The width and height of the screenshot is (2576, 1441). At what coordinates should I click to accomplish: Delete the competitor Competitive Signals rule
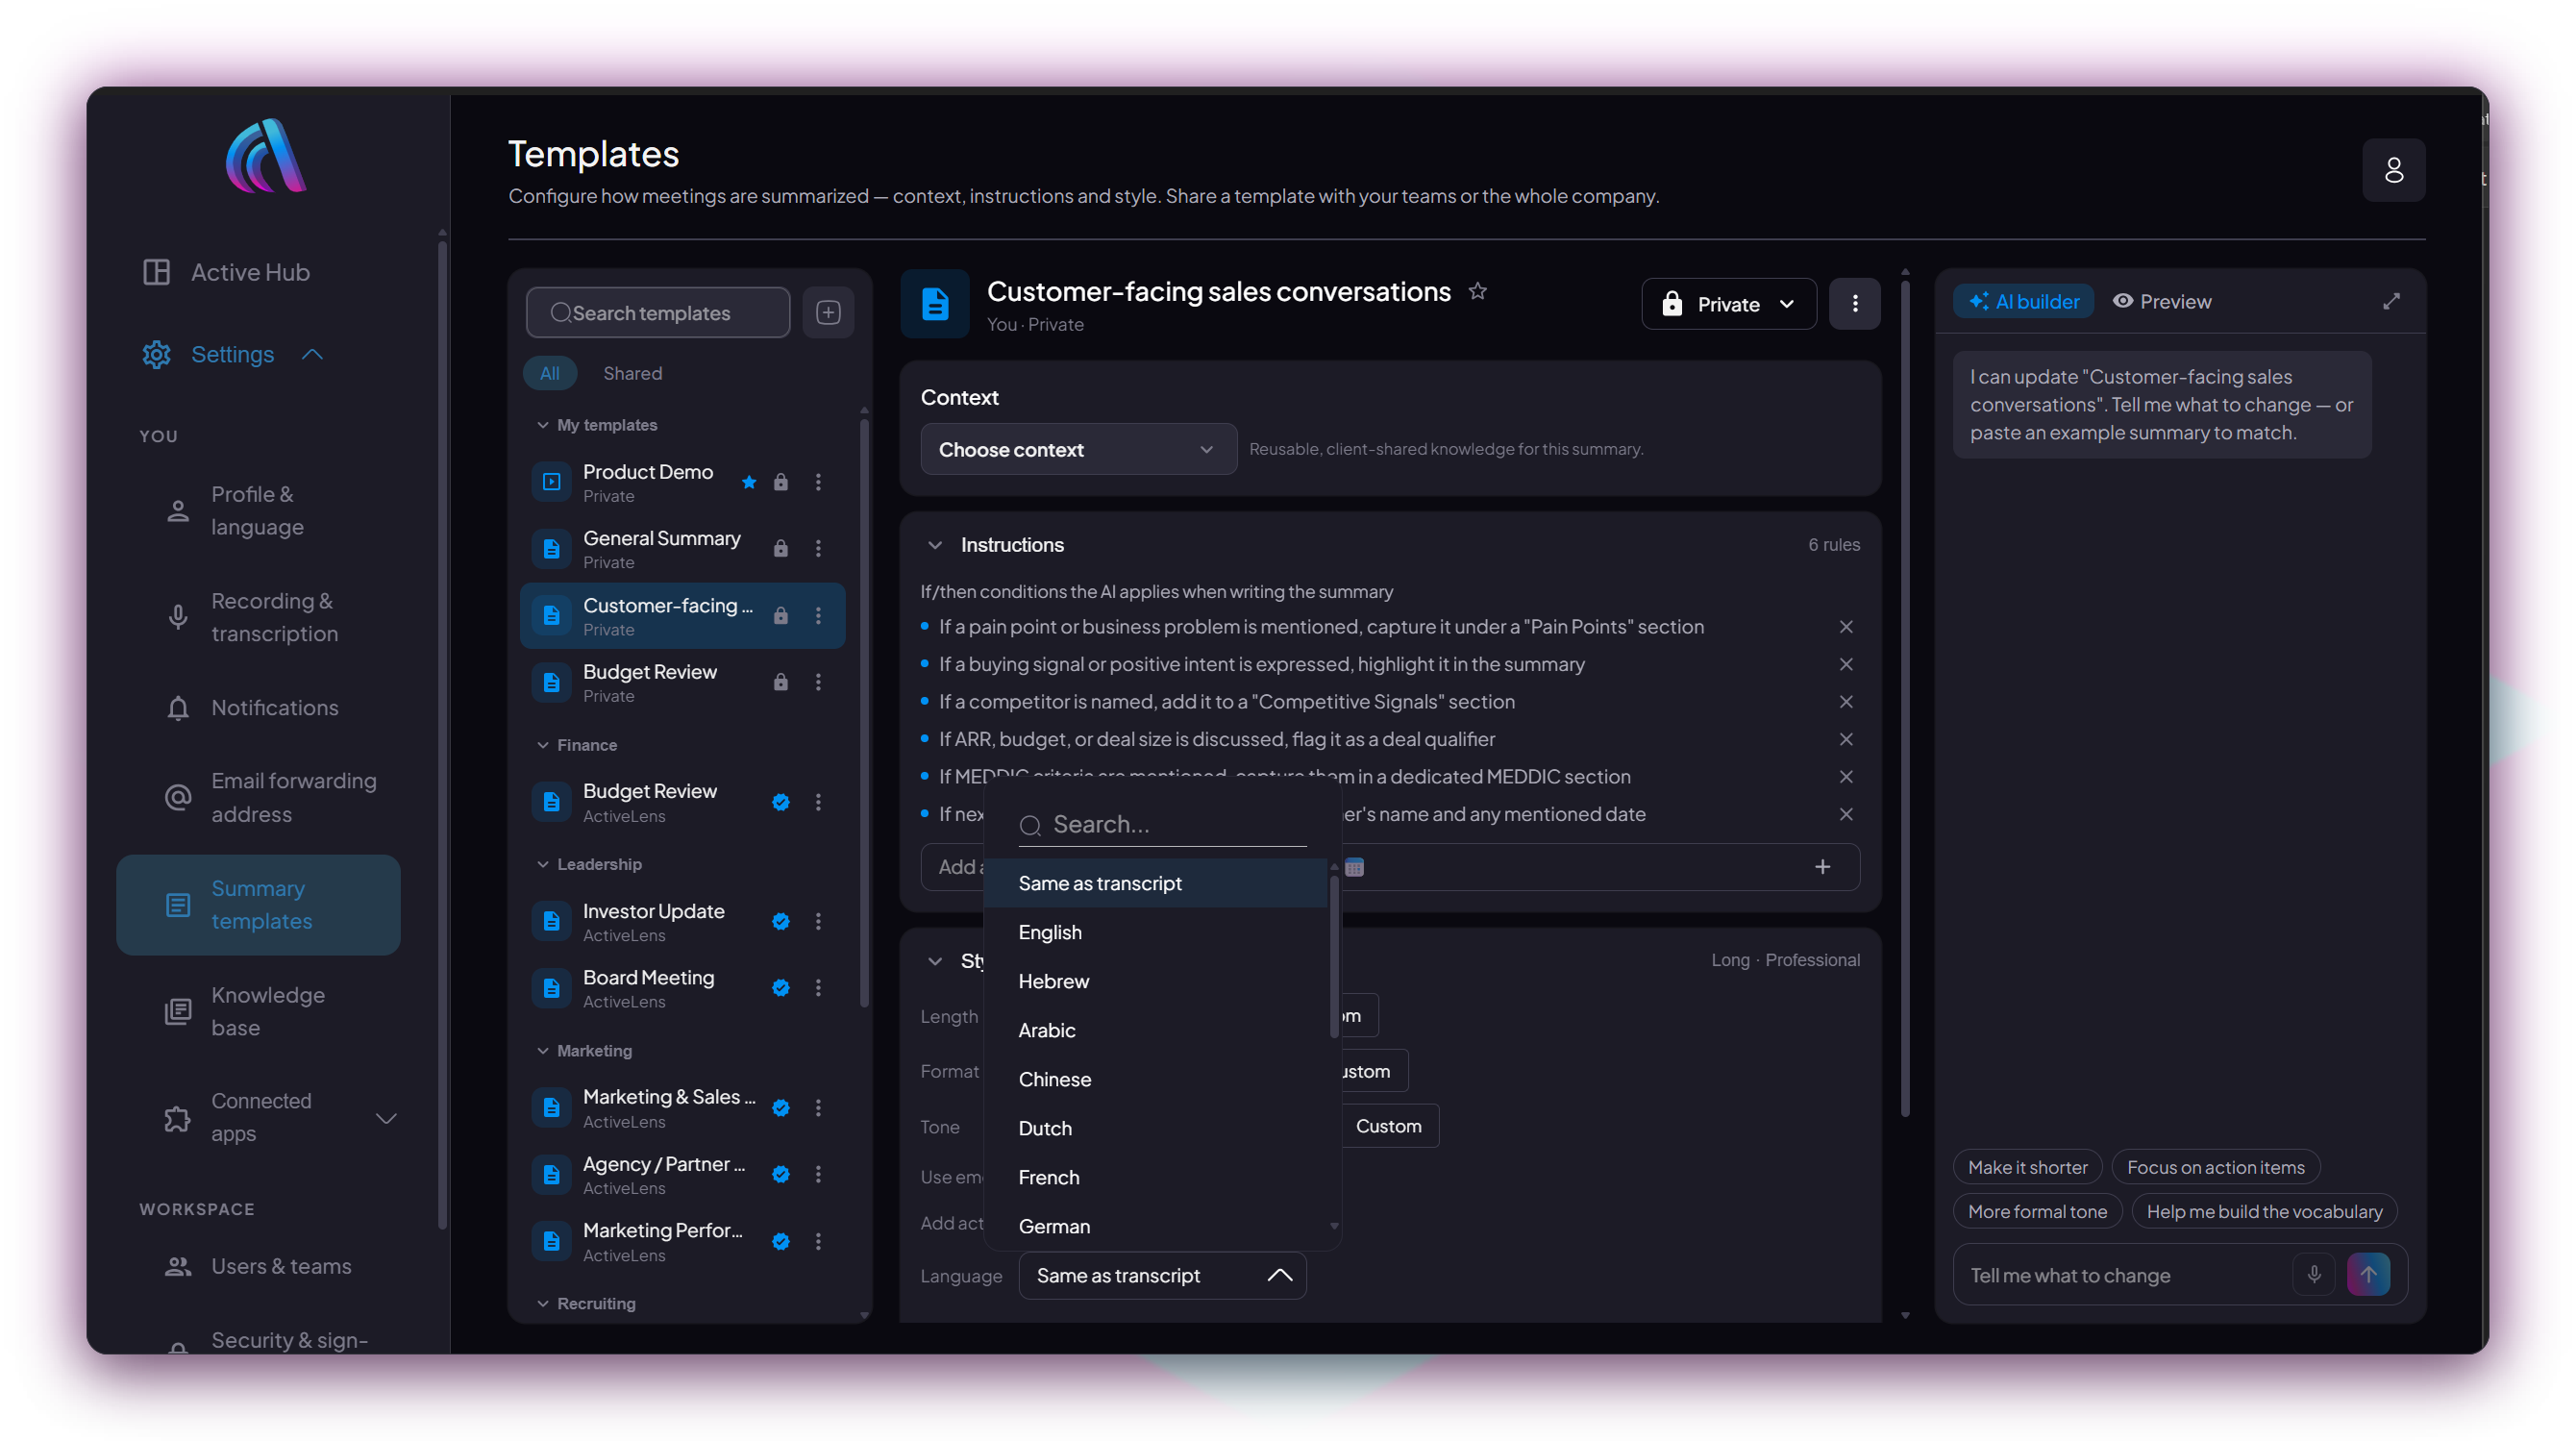pyautogui.click(x=1846, y=702)
